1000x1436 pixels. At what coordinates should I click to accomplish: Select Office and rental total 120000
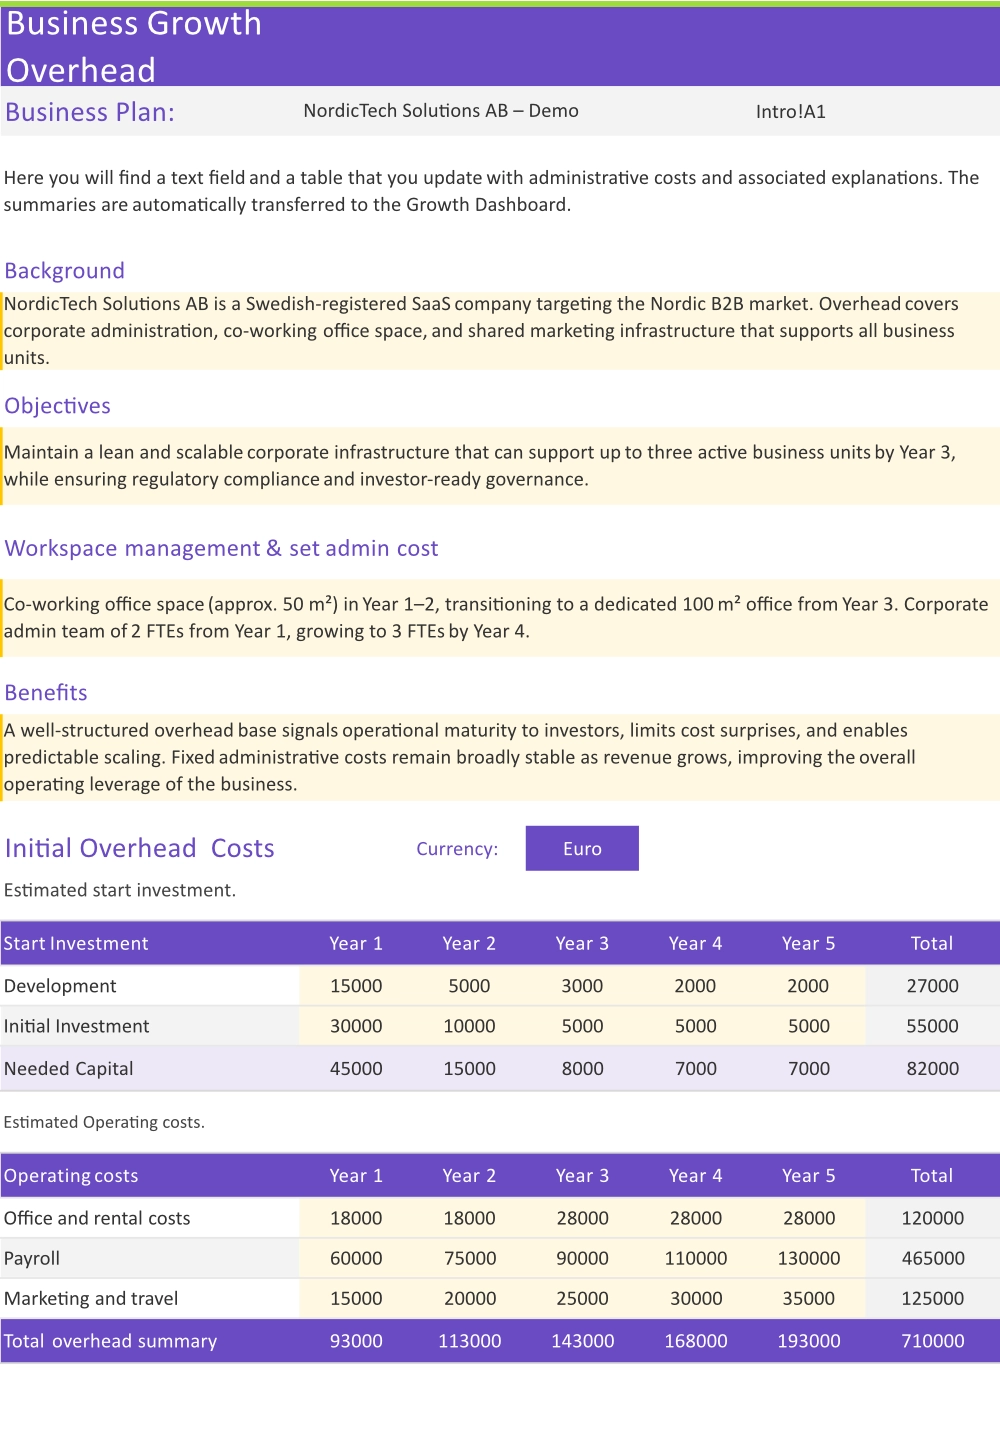(932, 1218)
